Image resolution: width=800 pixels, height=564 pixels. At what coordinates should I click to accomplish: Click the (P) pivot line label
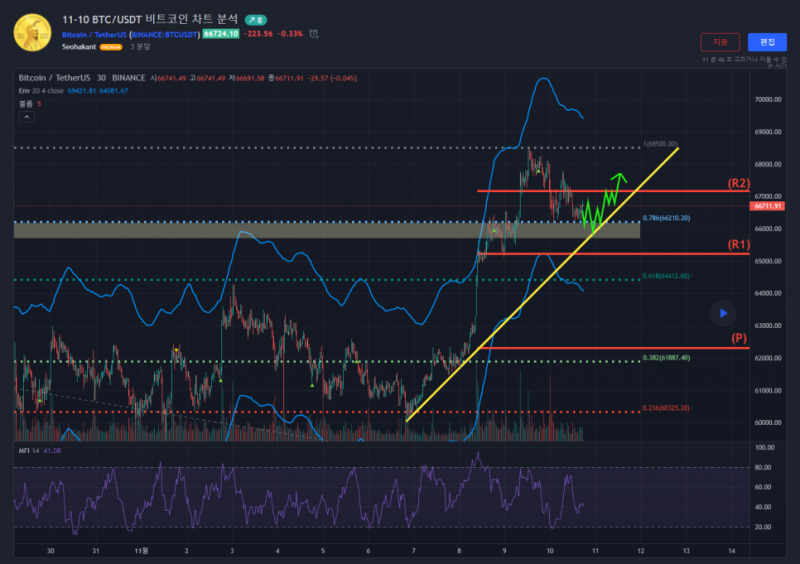tap(740, 339)
